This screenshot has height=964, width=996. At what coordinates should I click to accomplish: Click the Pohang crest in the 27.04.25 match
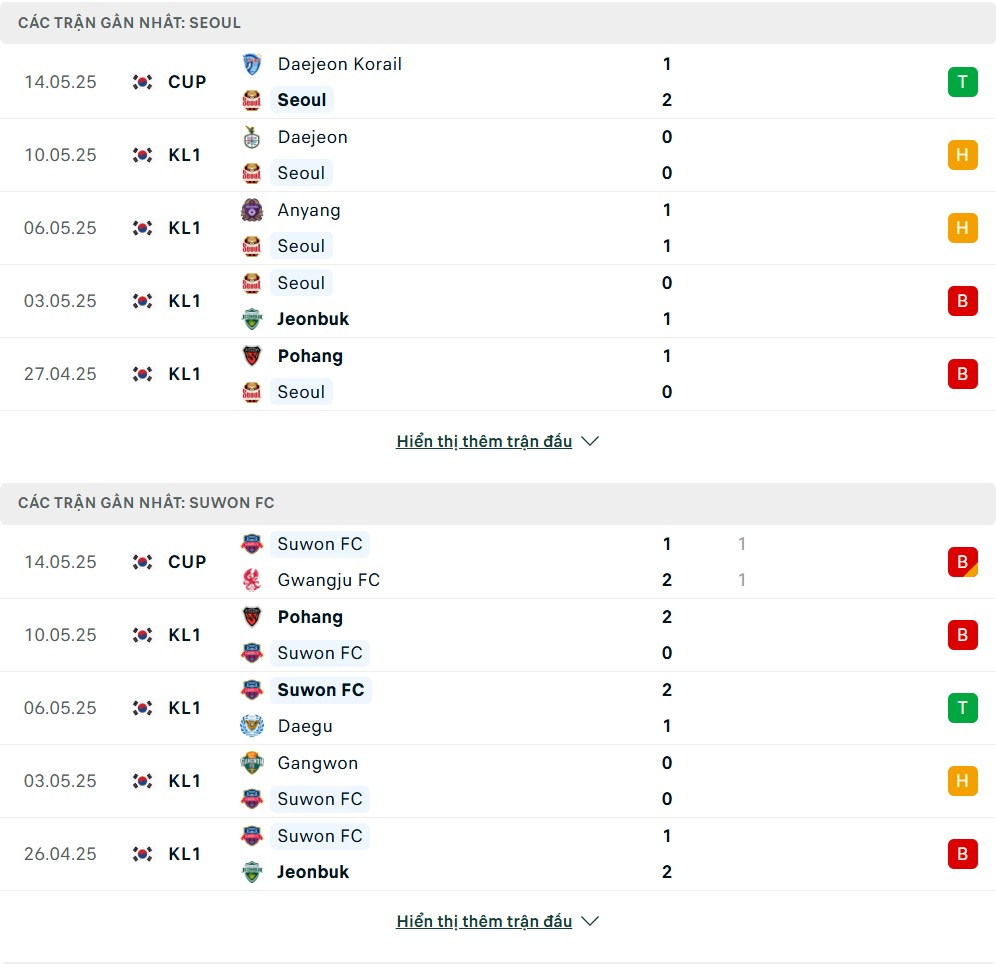coord(252,356)
